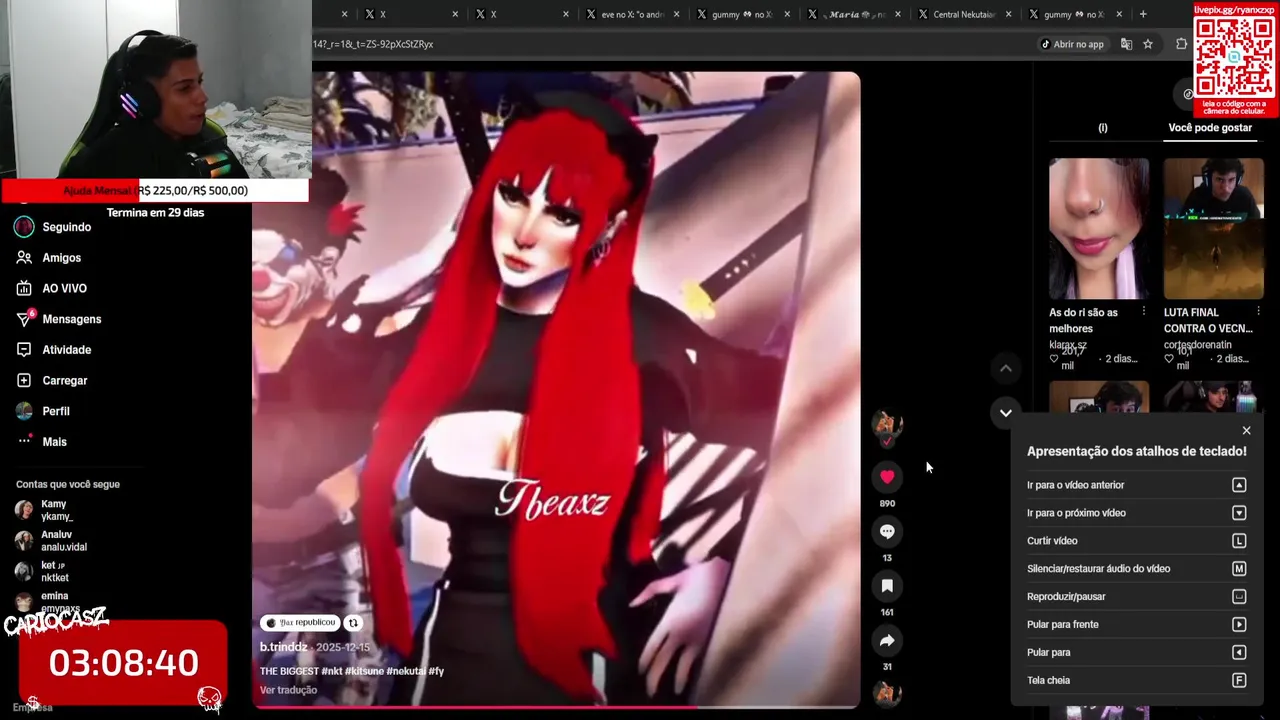Close the Central Nekutaiar browser tab
Screen dimensions: 1280x720
pos(1008,14)
